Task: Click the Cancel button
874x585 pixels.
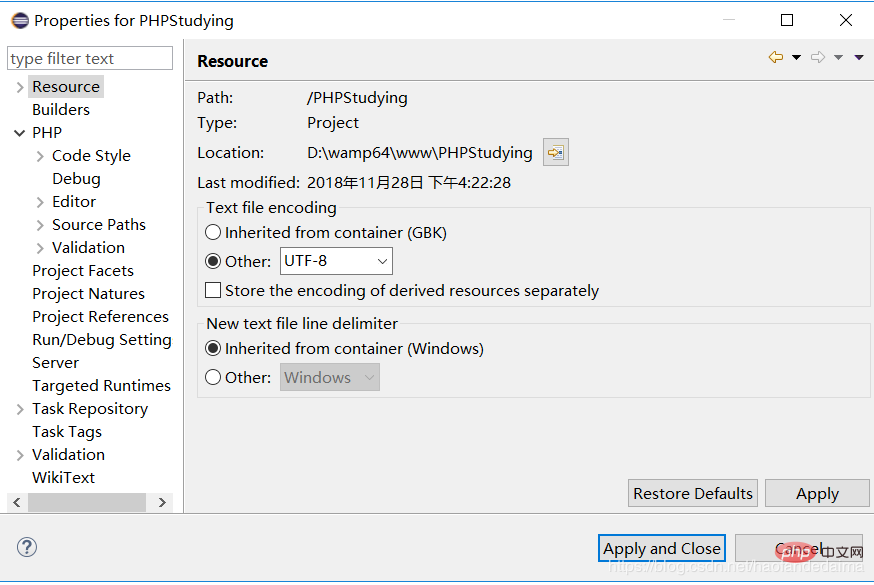Action: (x=799, y=548)
